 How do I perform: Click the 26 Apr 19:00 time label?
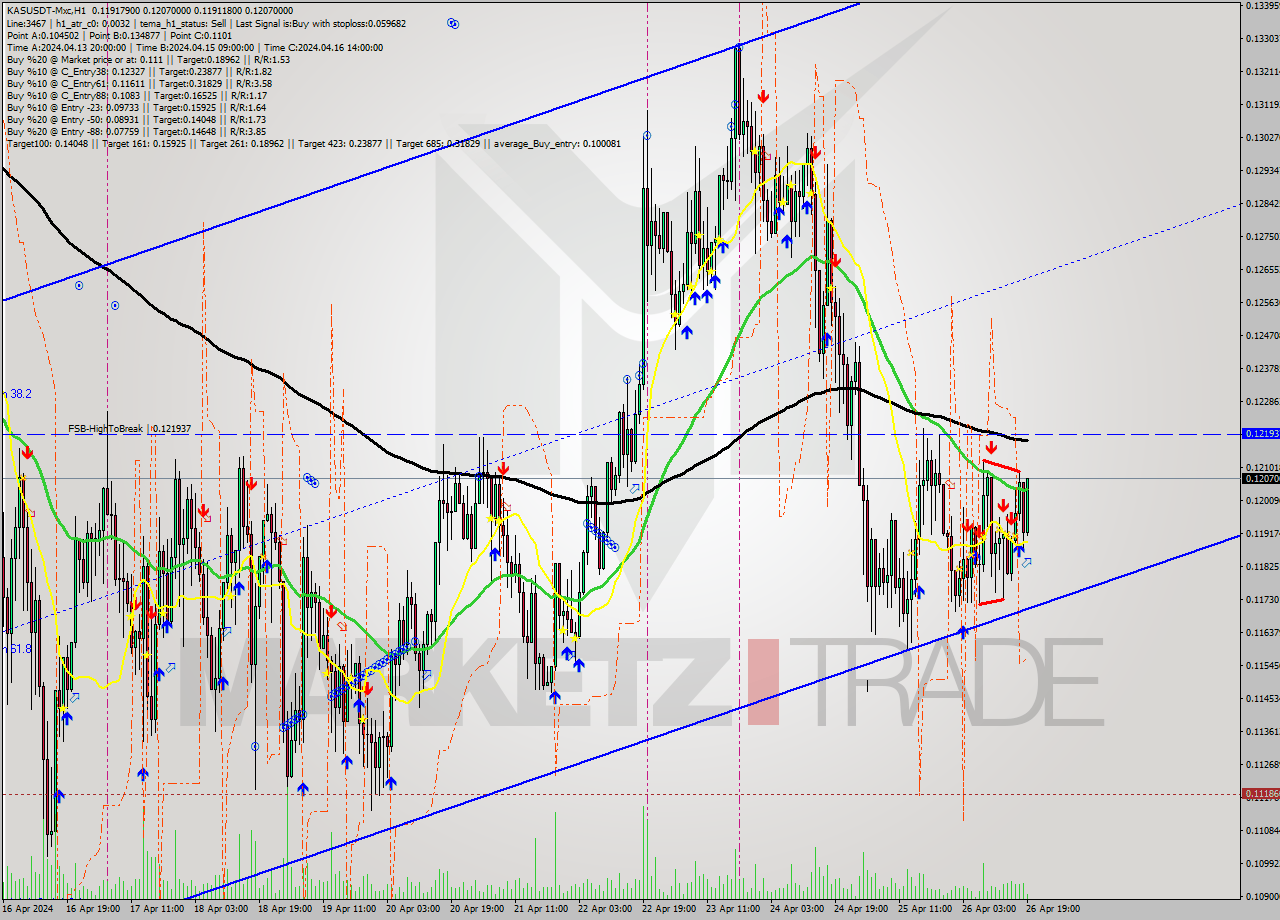pos(1052,909)
